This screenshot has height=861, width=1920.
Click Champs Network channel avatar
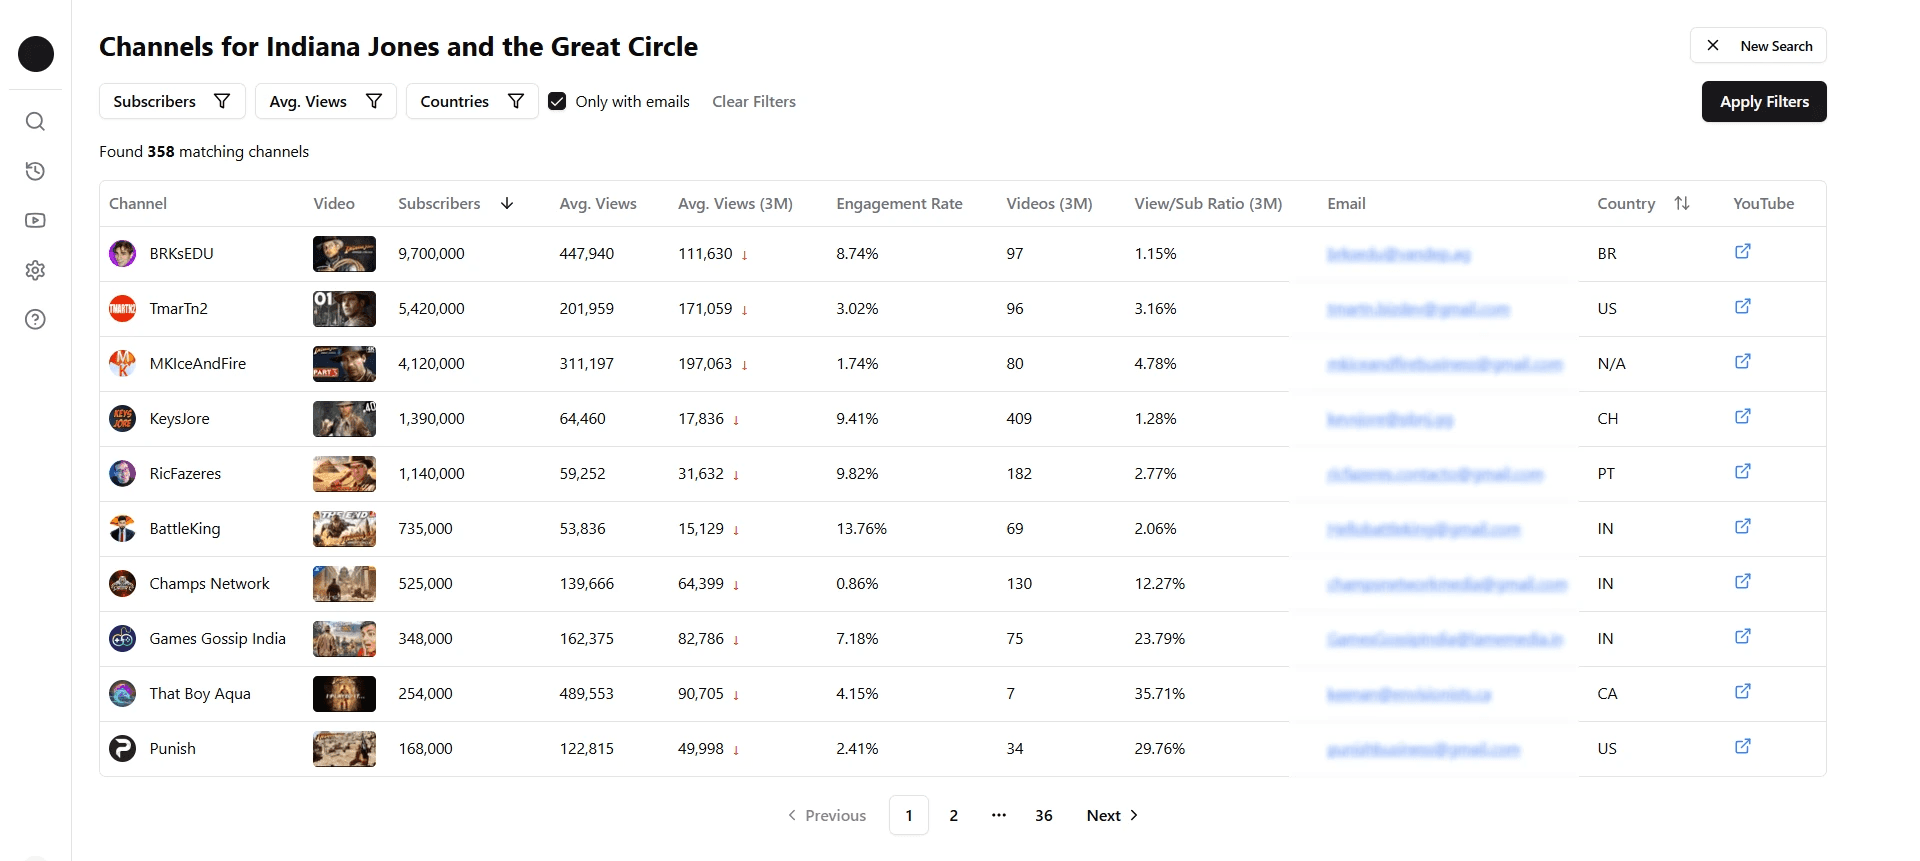click(122, 584)
